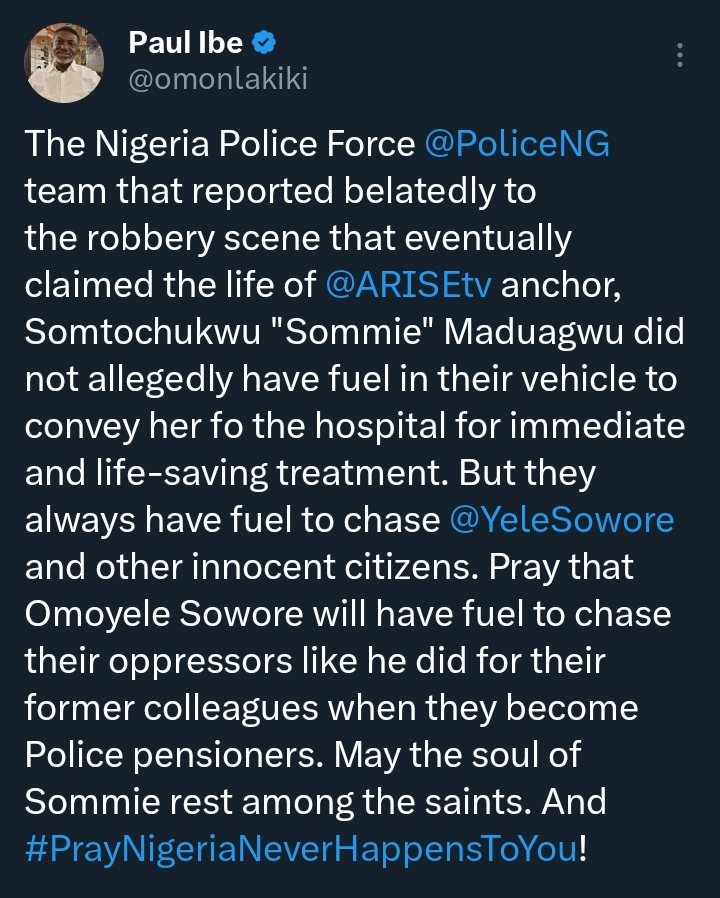Visit the @PoliceNG mention

pos(517,145)
